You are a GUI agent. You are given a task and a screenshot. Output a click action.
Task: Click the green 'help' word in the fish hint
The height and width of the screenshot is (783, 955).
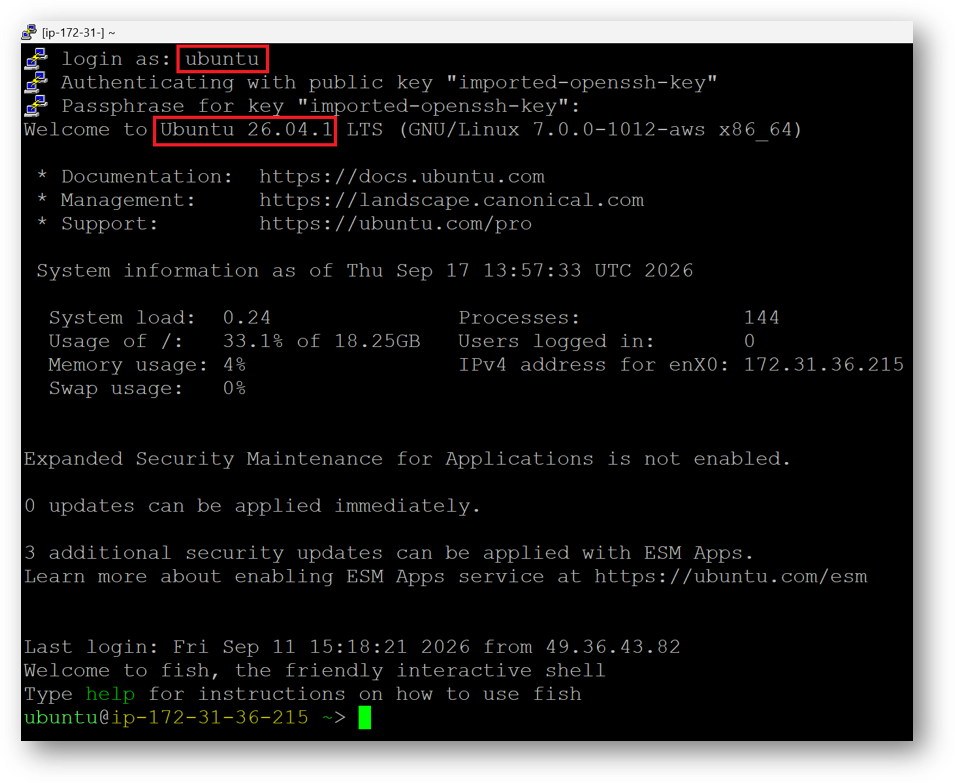(x=110, y=694)
